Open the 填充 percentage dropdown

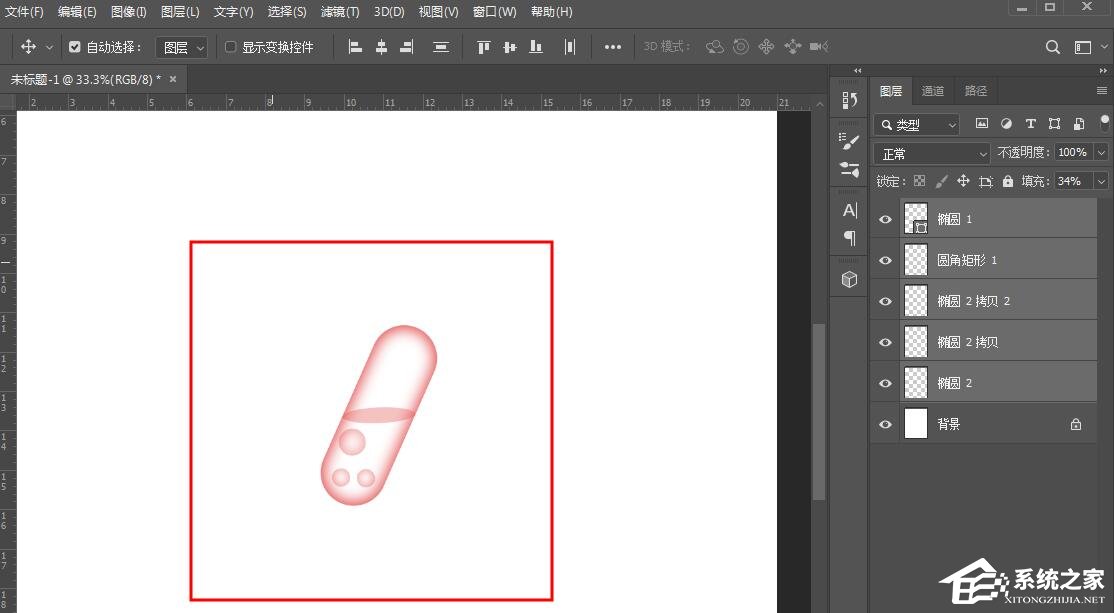point(1100,180)
